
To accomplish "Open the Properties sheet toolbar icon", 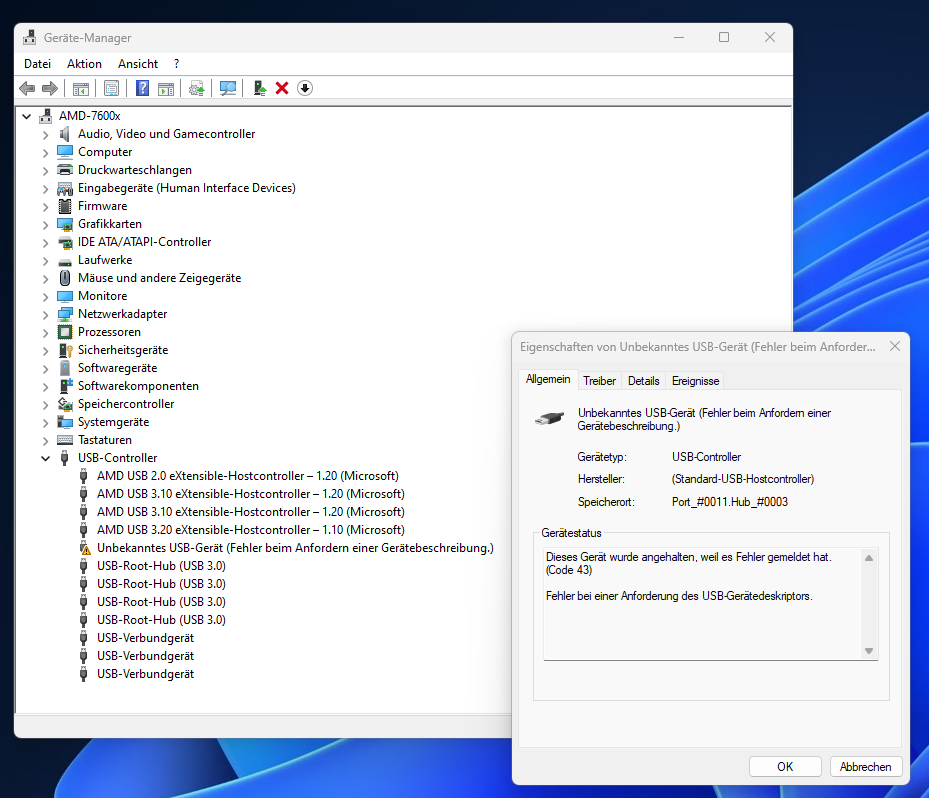I will tap(111, 88).
